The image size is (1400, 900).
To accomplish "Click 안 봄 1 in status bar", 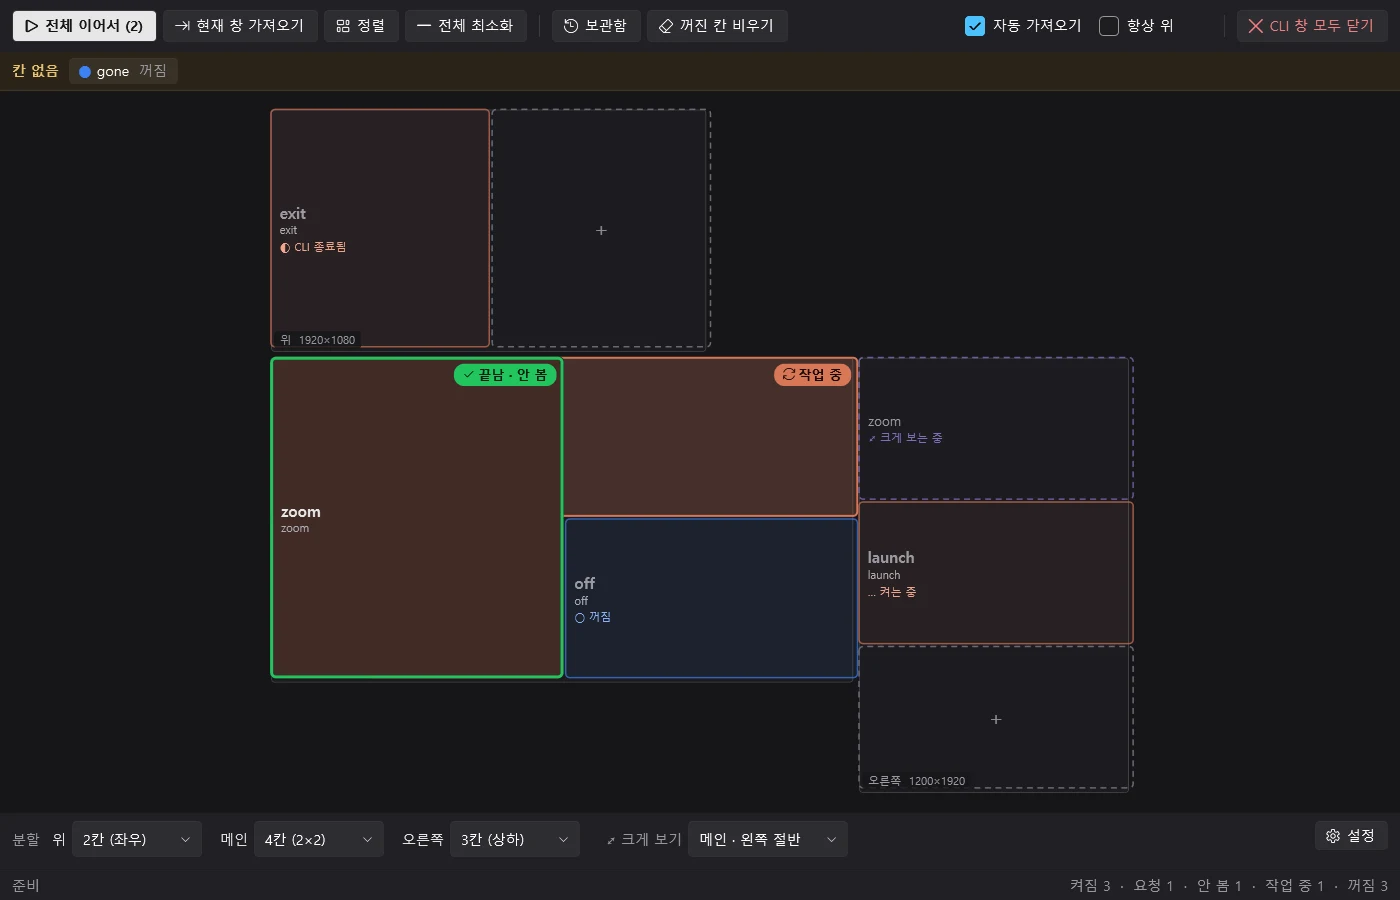I will tap(1219, 886).
